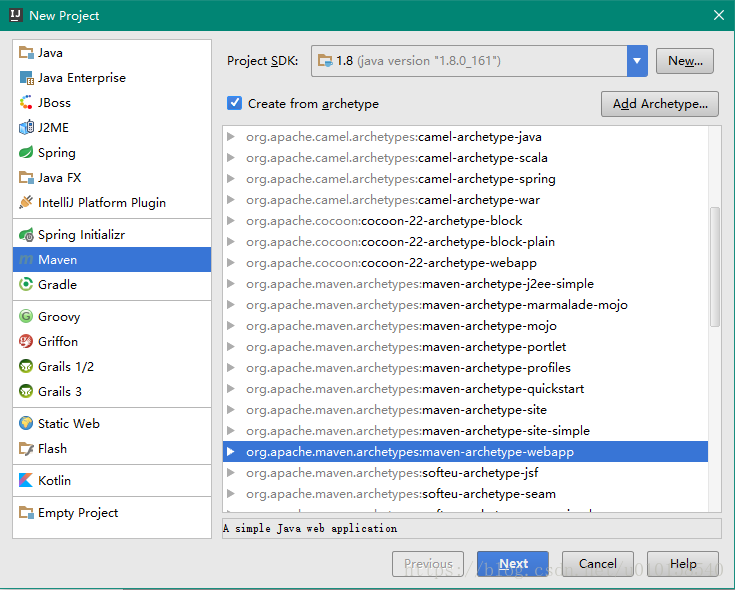Click the Cancel button

click(x=598, y=564)
